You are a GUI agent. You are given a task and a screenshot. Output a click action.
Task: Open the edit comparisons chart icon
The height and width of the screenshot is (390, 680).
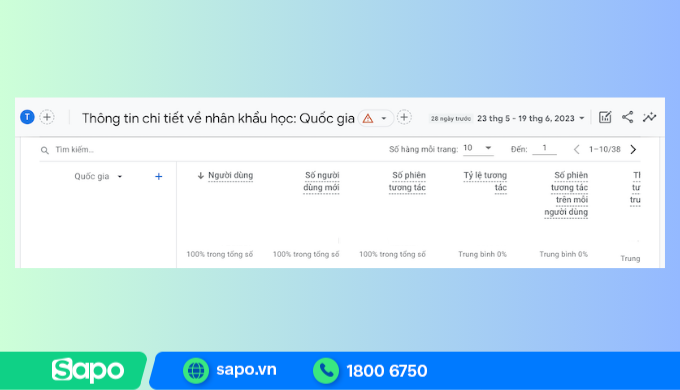605,117
